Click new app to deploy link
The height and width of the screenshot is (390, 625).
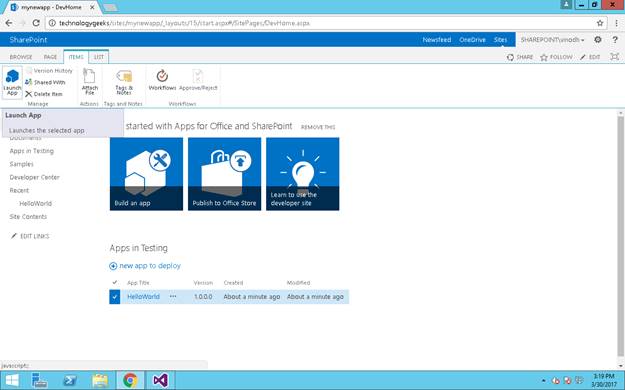click(145, 266)
